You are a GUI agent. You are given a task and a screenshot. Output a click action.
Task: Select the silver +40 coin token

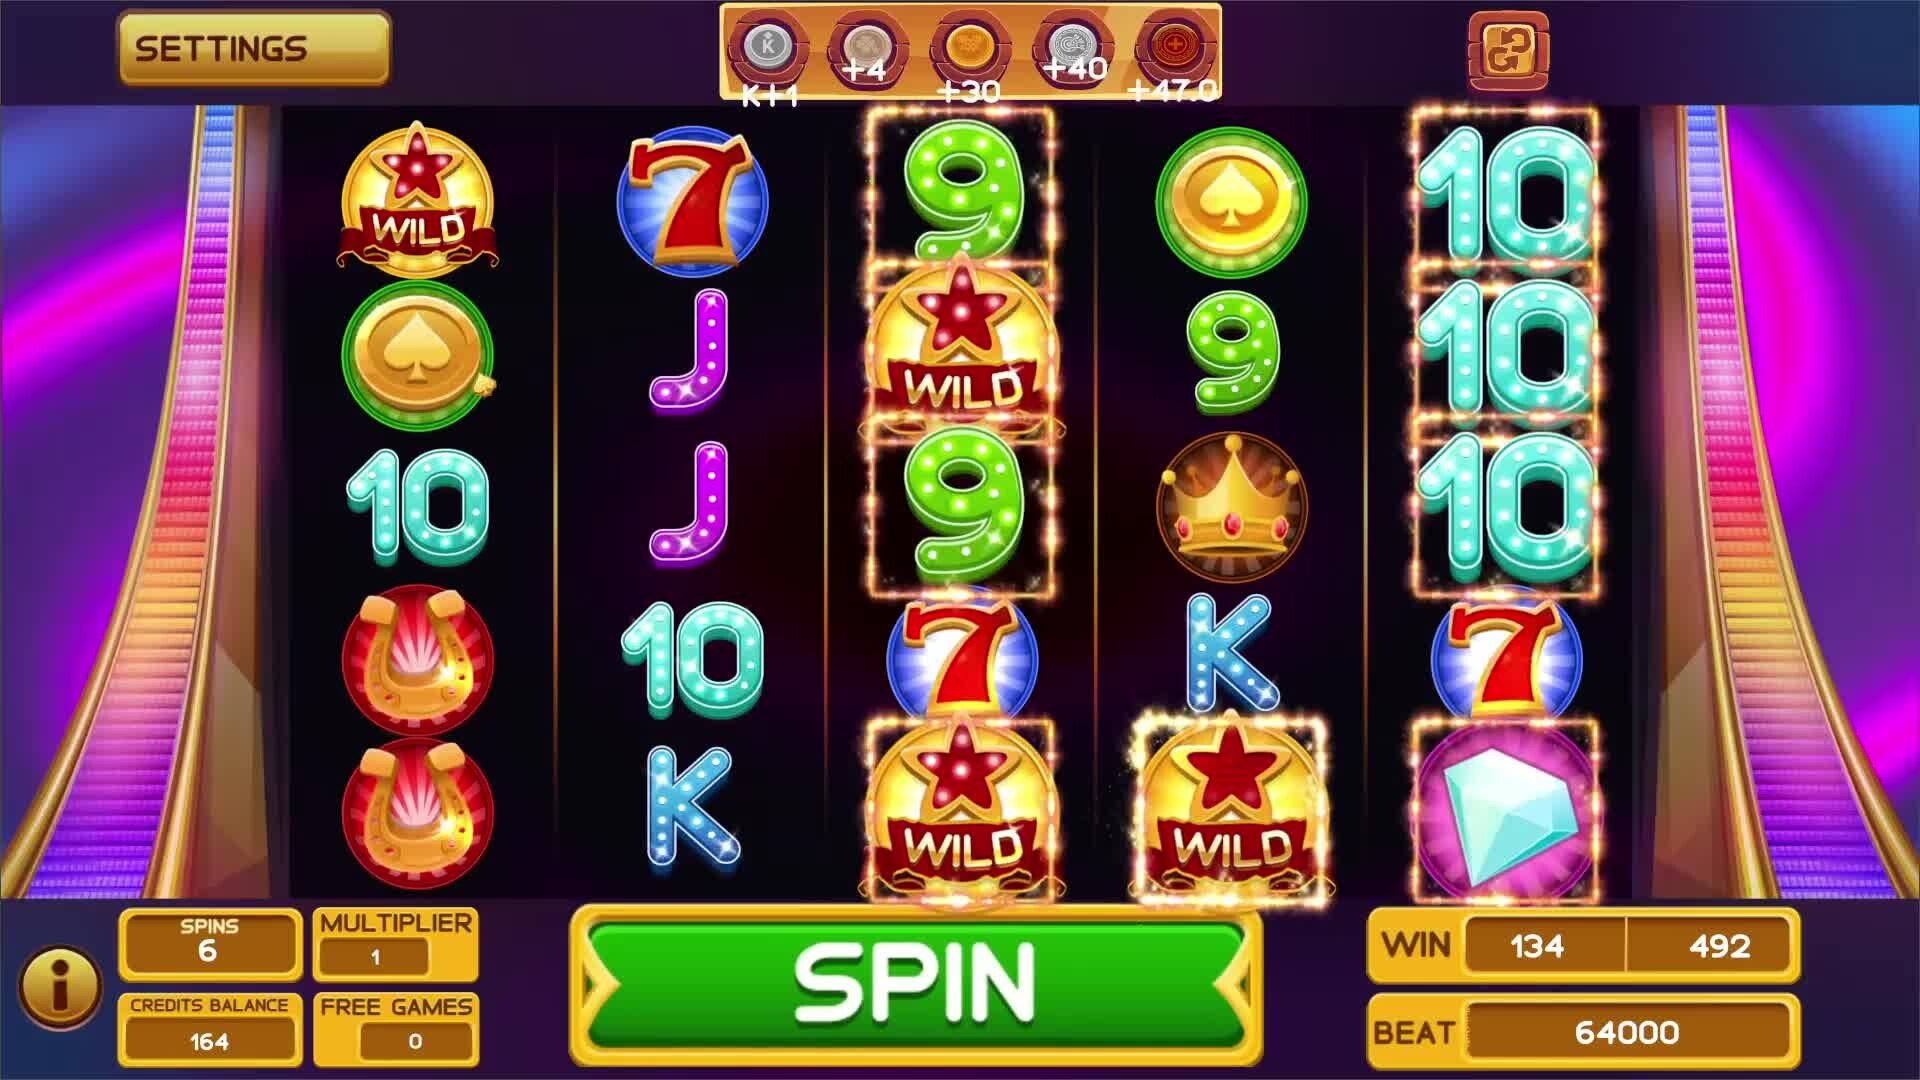pyautogui.click(x=1073, y=47)
